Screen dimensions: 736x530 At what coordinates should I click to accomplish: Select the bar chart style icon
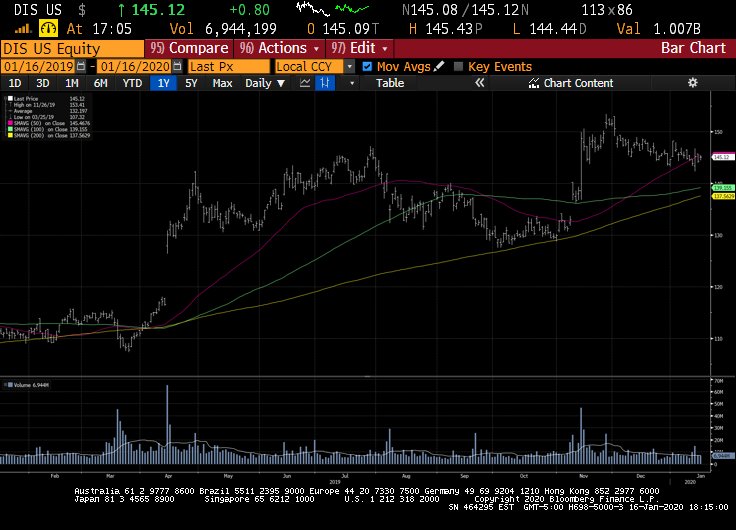pos(325,83)
